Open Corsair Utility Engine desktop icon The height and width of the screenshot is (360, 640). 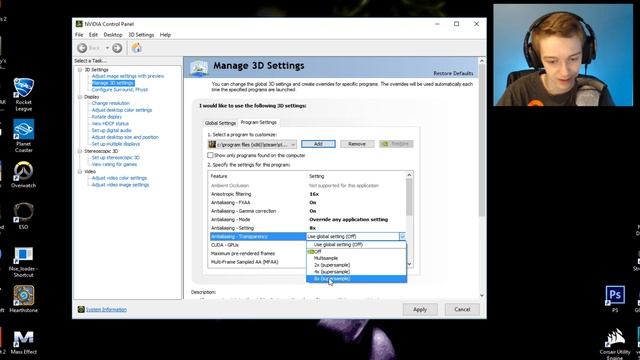[x=615, y=343]
